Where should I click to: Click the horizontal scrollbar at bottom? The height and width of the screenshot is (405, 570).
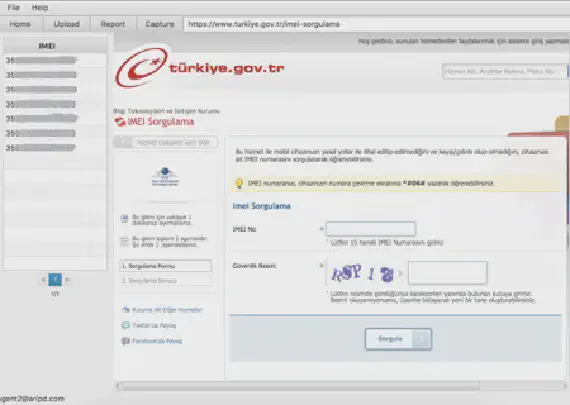[341, 386]
